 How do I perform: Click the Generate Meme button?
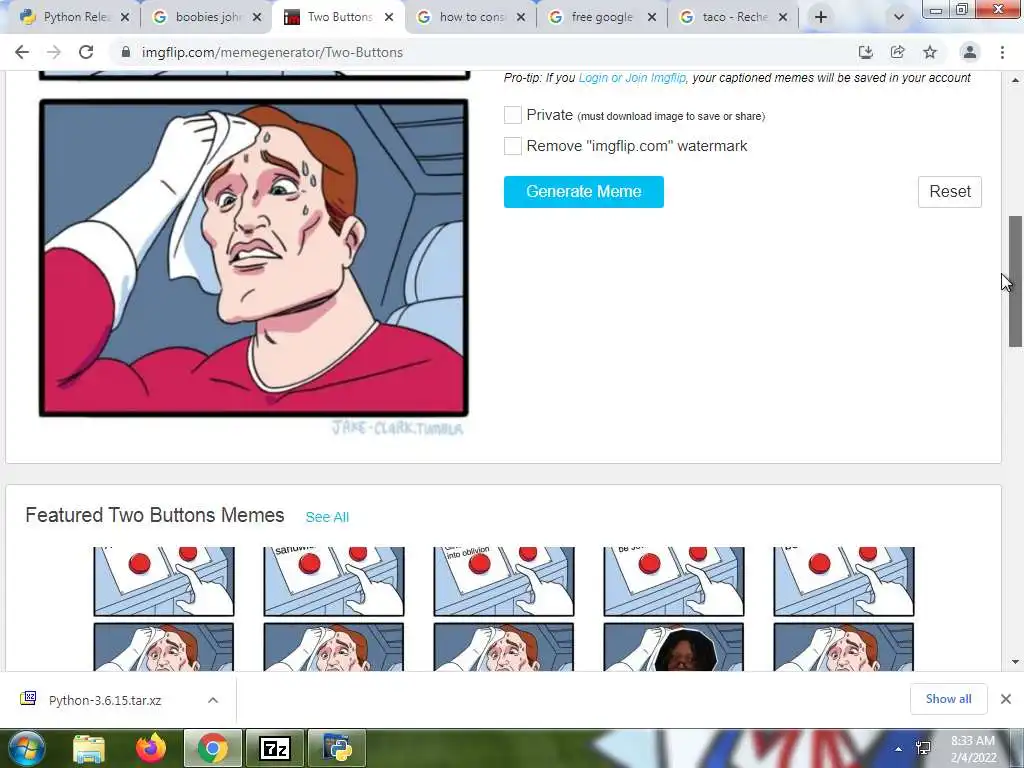584,191
